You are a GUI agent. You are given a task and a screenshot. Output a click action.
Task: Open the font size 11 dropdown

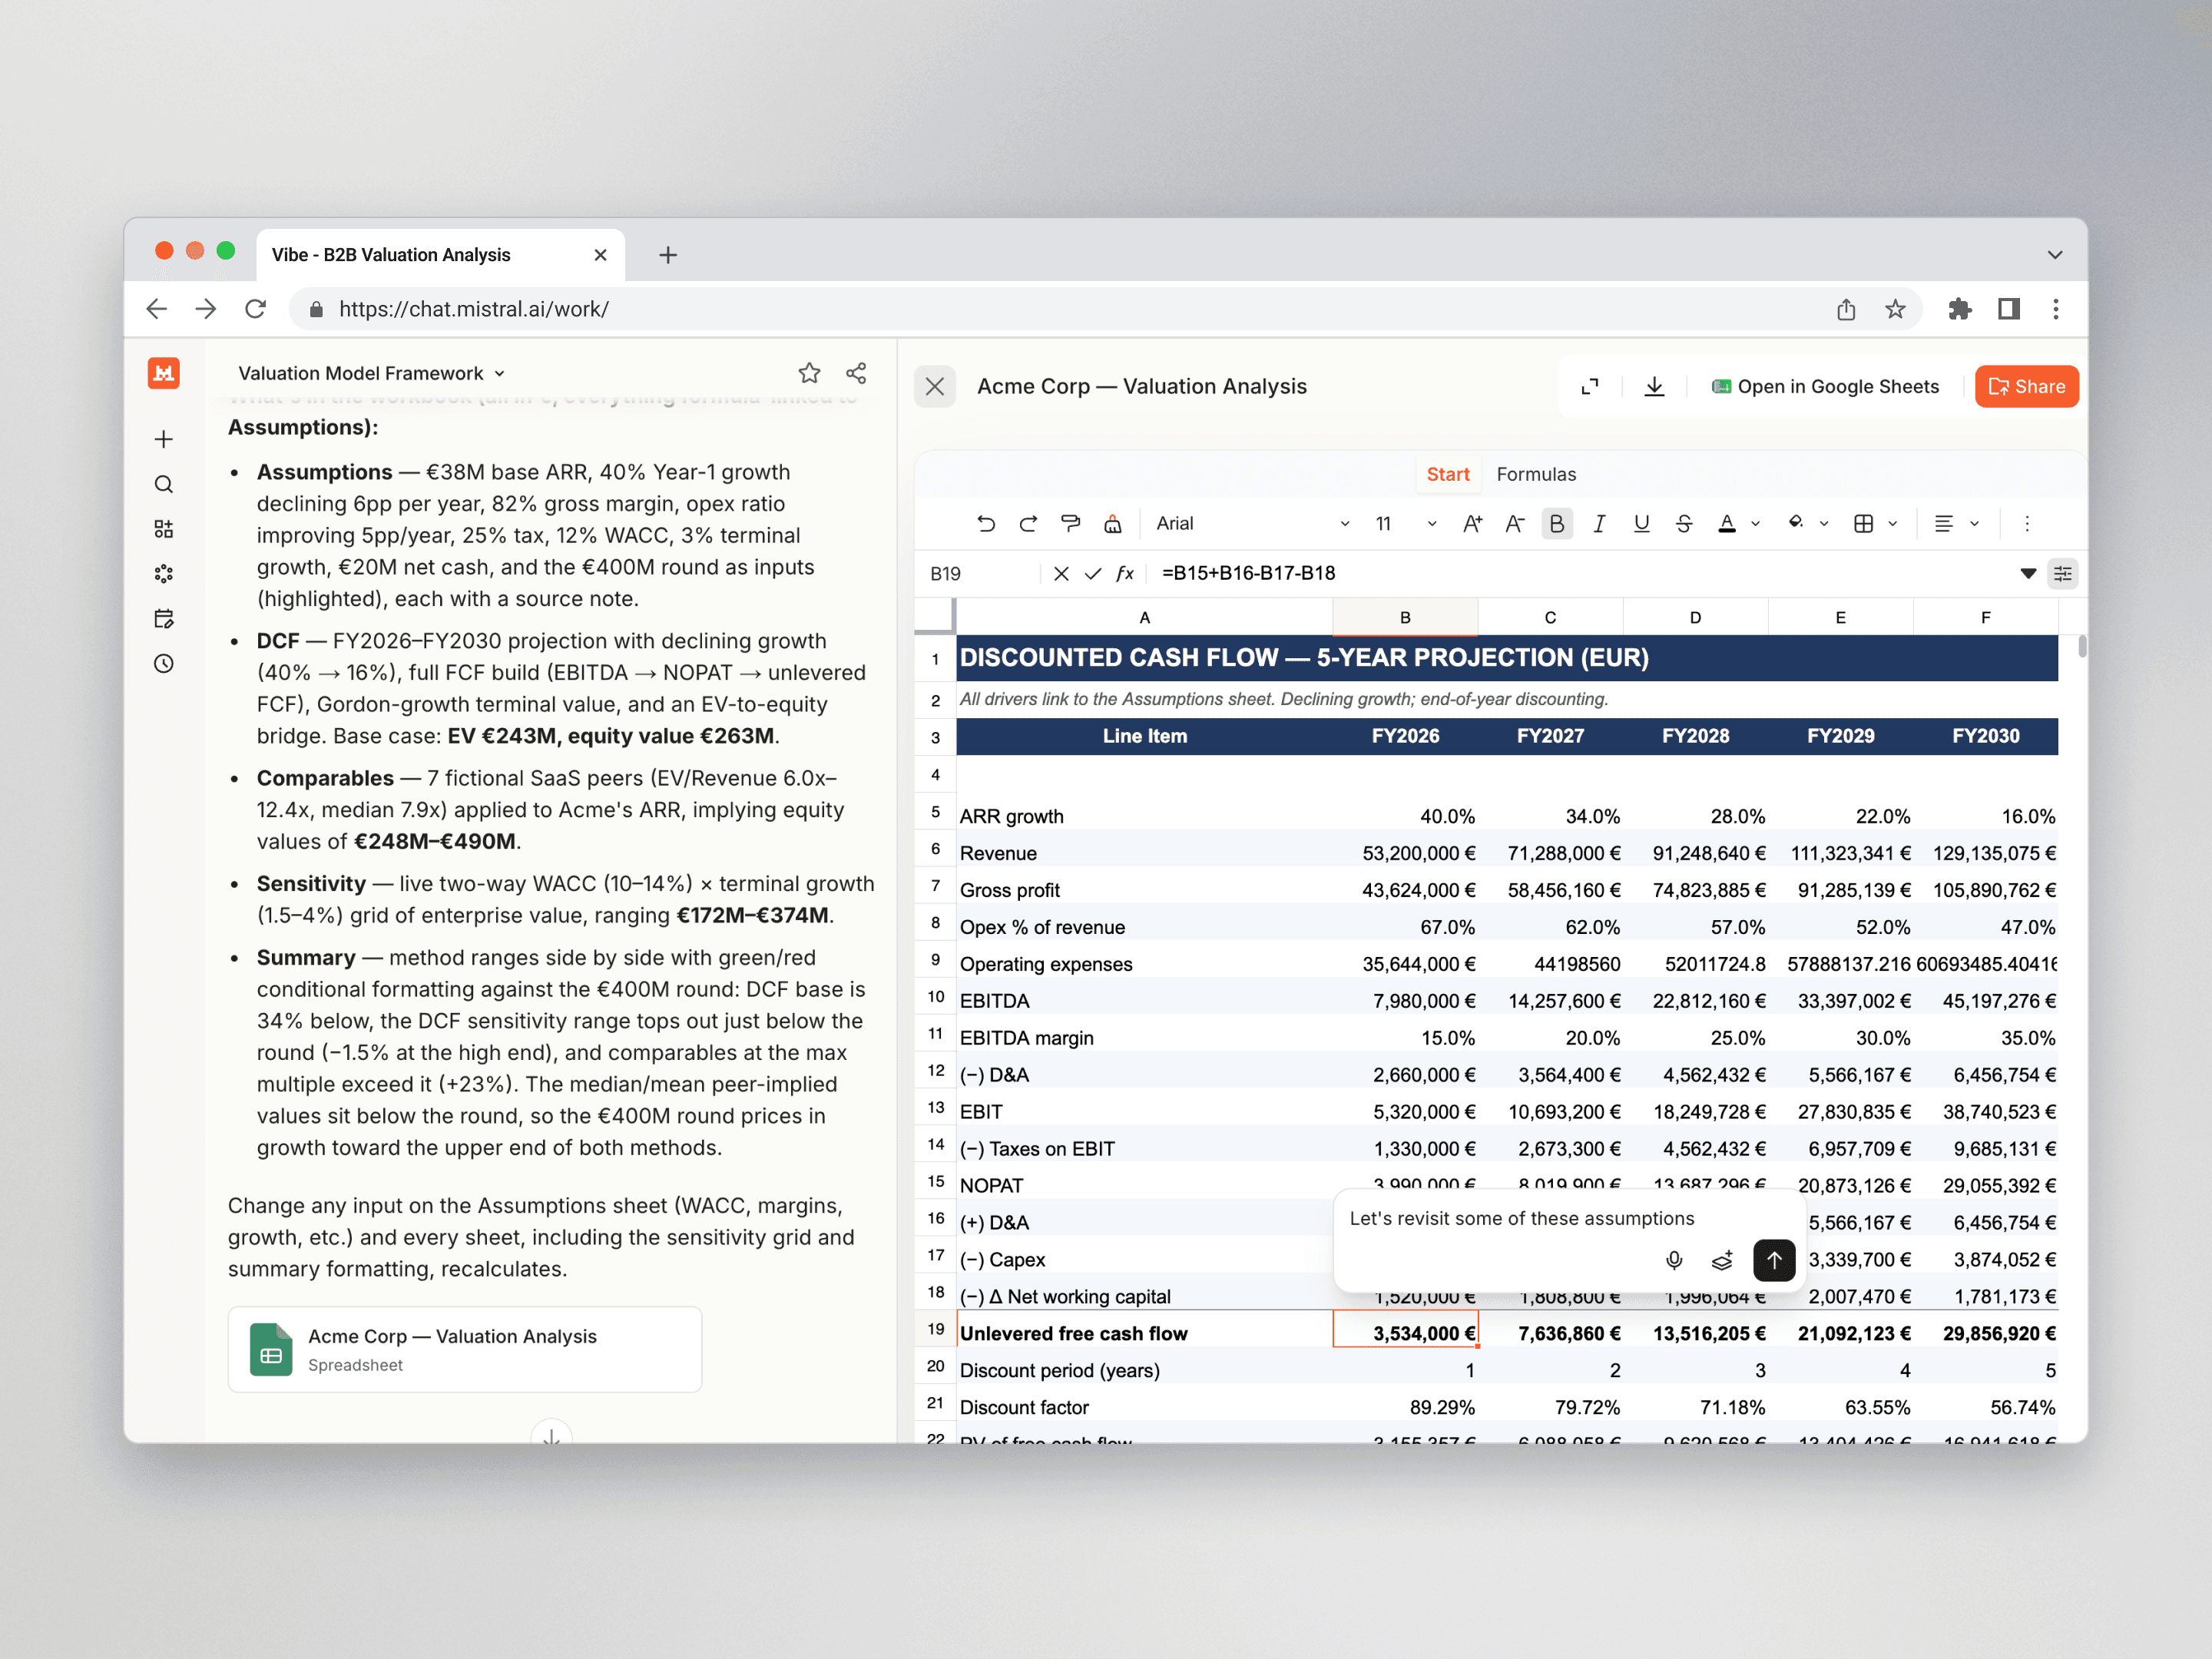pos(1405,523)
